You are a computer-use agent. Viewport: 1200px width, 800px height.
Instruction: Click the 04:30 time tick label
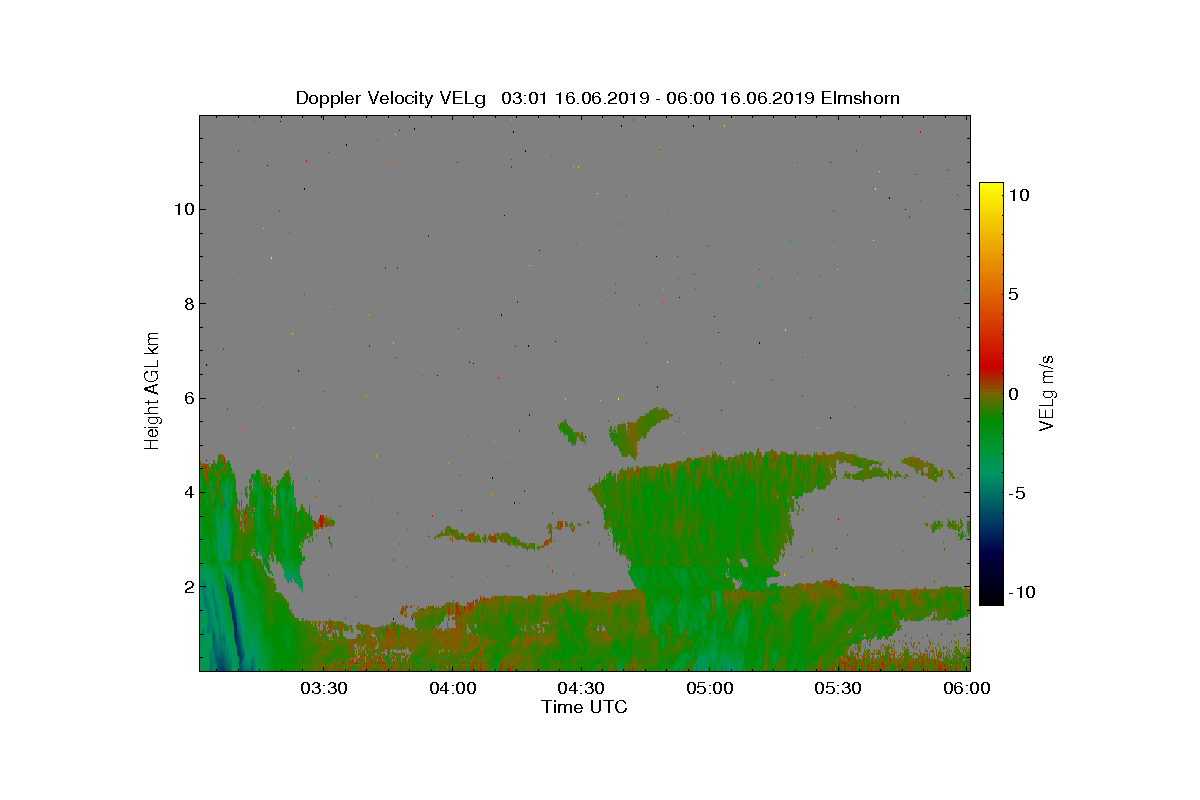[x=581, y=688]
